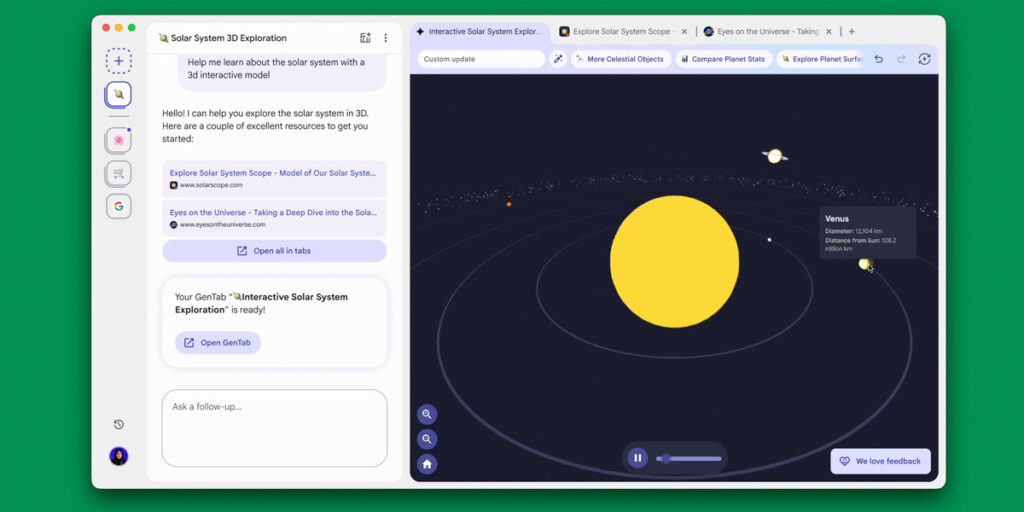This screenshot has height=512, width=1024.
Task: Click the undo arrow in GenTab toolbar
Action: tap(878, 59)
